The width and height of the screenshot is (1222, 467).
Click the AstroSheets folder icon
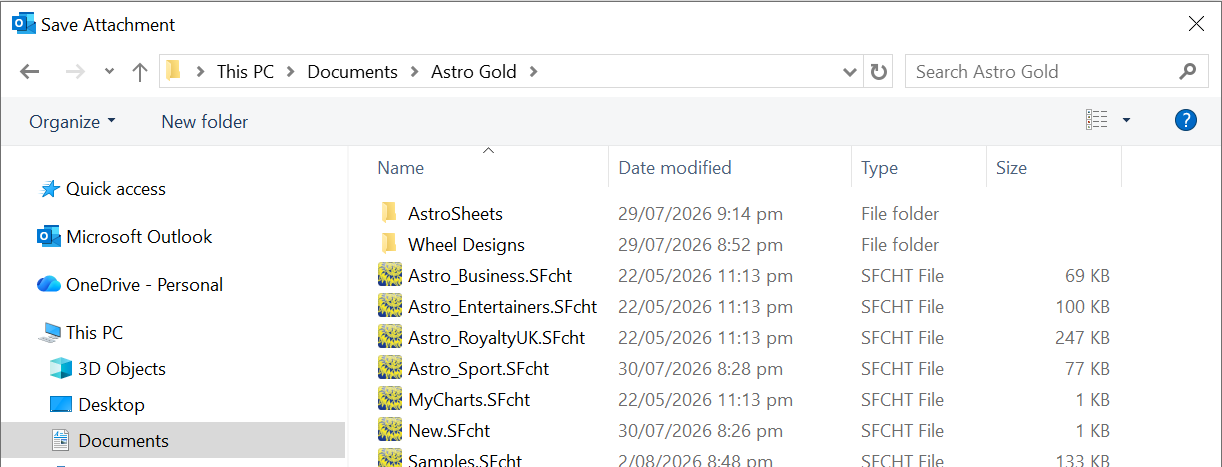(x=389, y=213)
